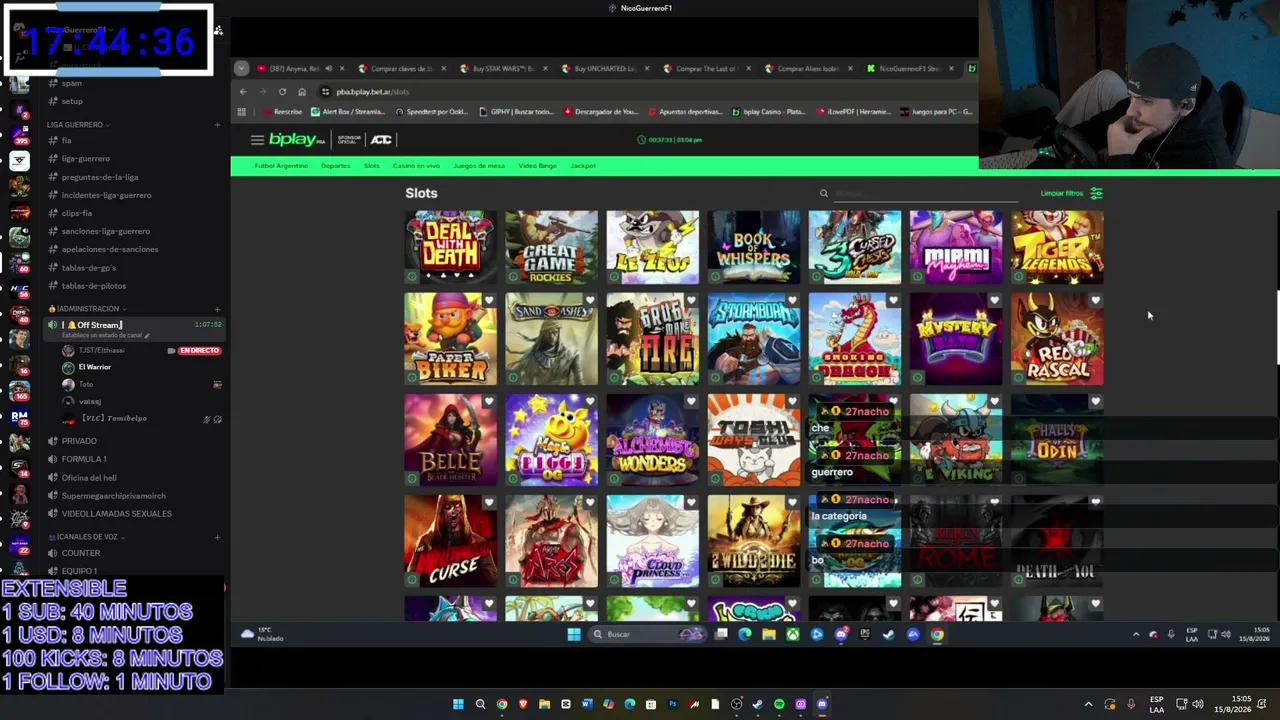This screenshot has width=1280, height=720.
Task: Open the Alert Box / Streamlabs bookmark
Action: point(346,112)
